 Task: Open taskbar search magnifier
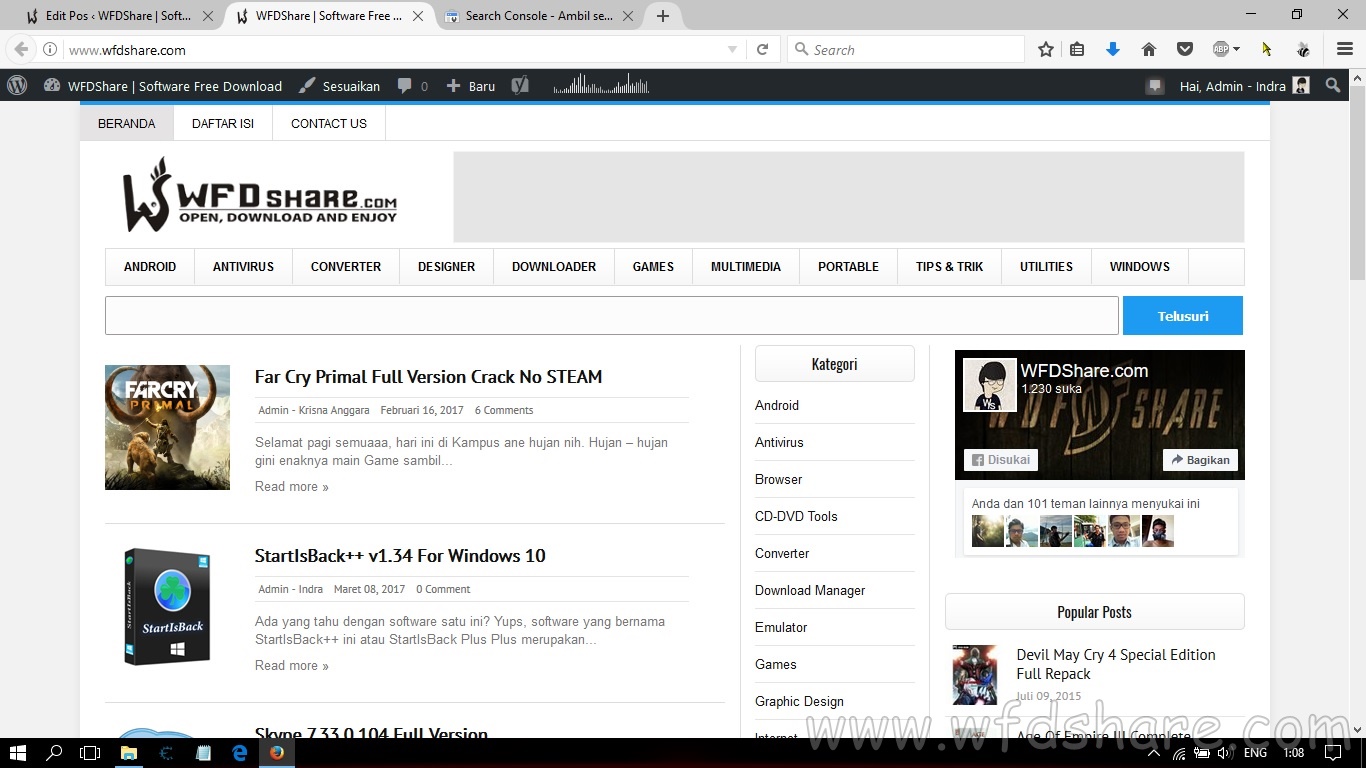tap(55, 752)
